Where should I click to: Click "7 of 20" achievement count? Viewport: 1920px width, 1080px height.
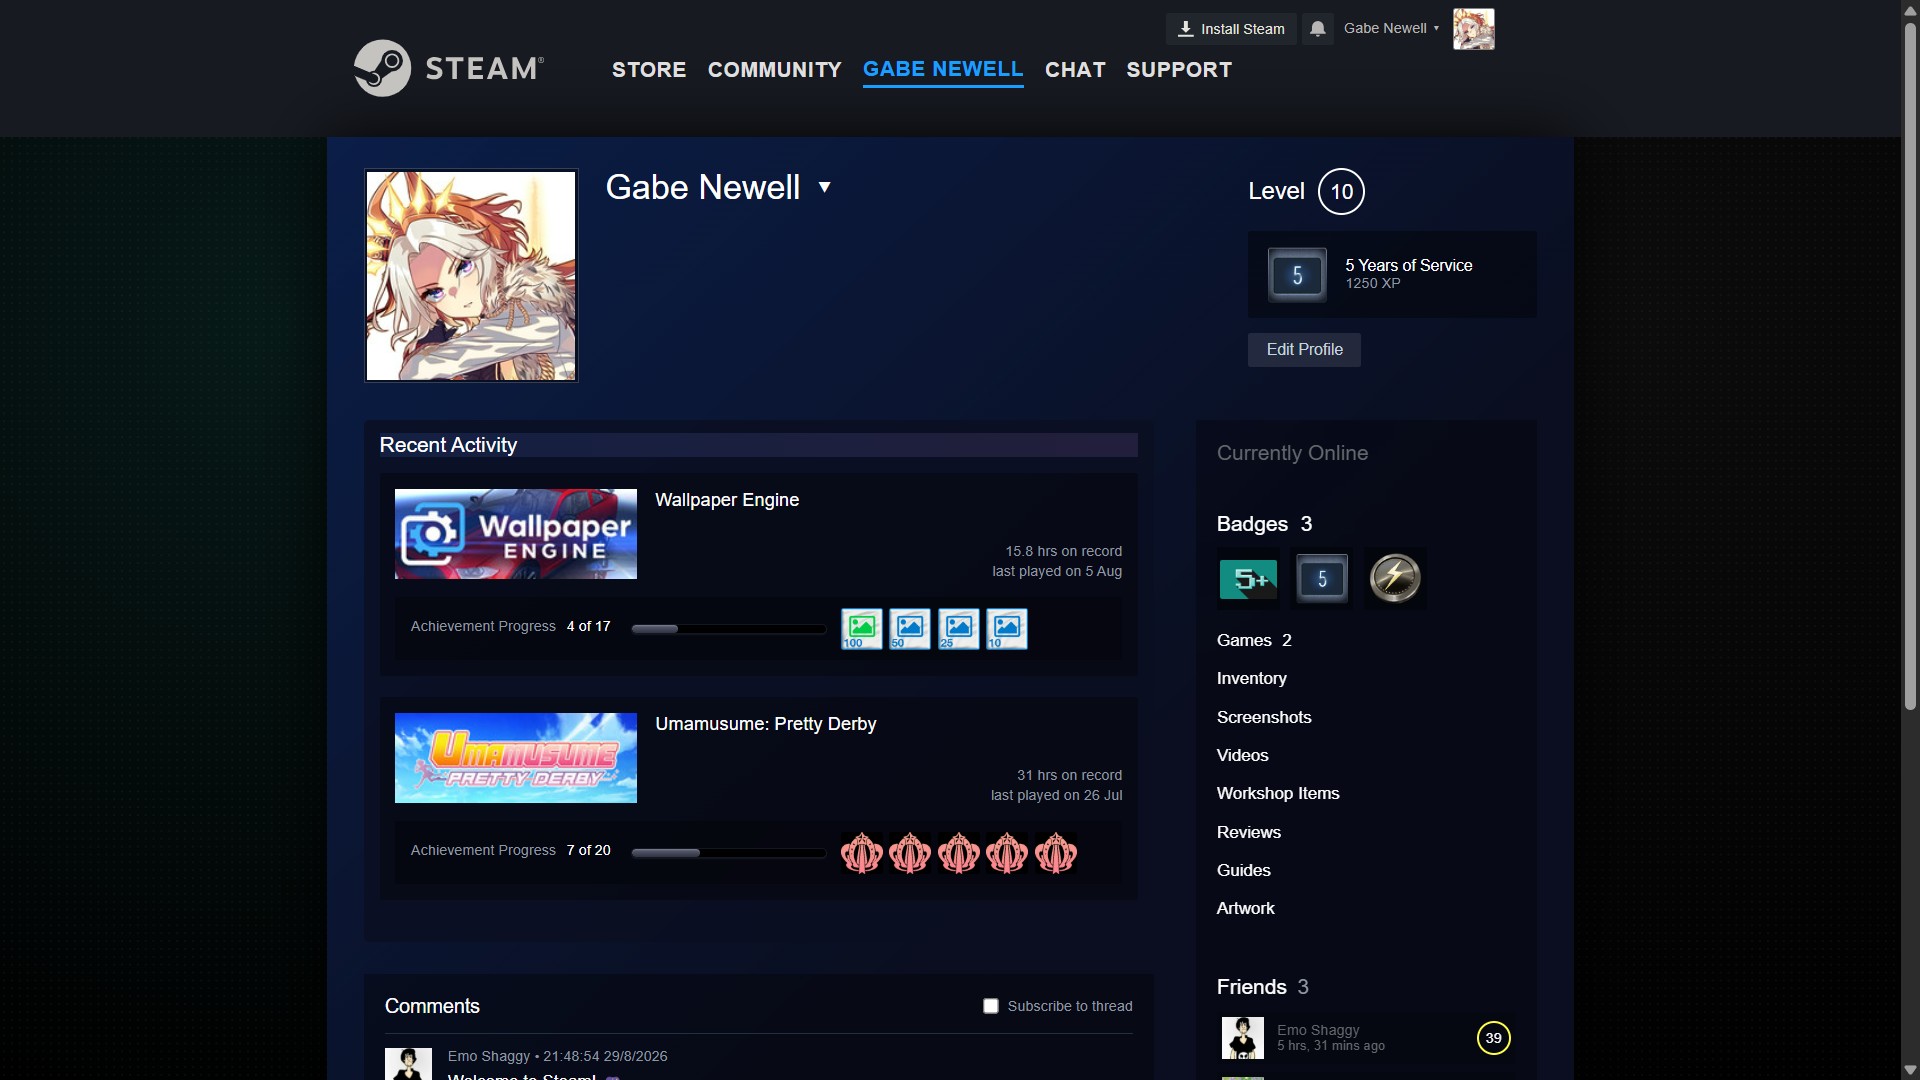point(589,850)
